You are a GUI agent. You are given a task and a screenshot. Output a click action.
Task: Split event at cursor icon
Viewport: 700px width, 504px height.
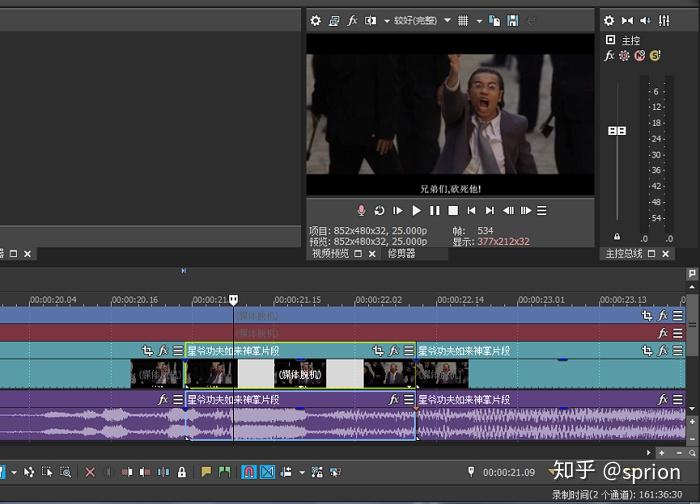pos(163,472)
